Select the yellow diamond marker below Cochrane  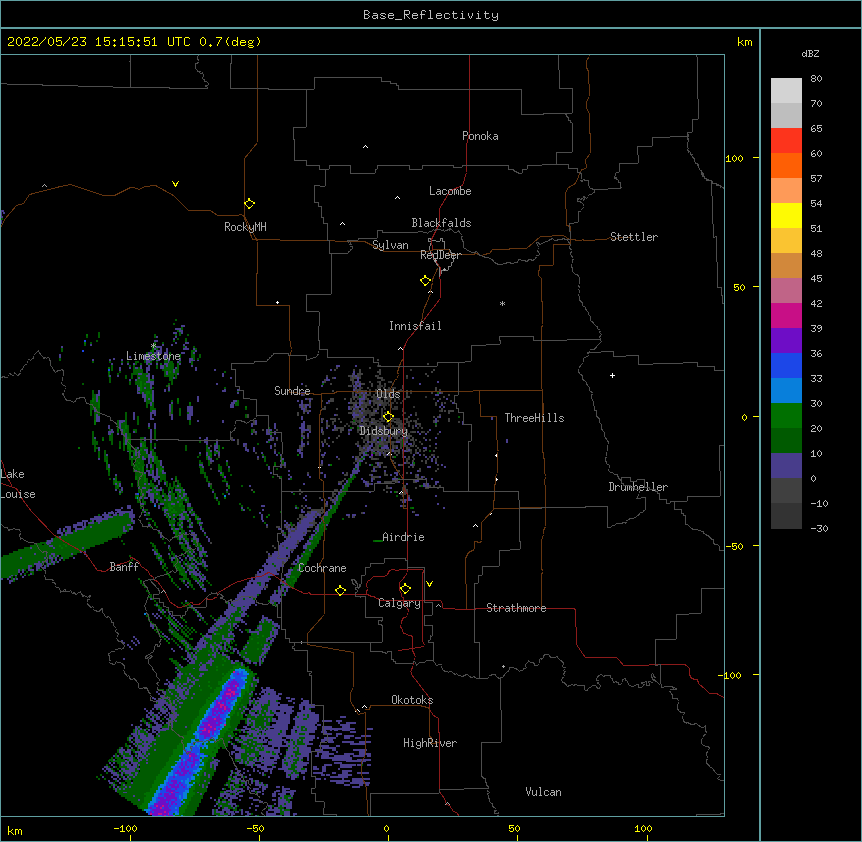(340, 590)
